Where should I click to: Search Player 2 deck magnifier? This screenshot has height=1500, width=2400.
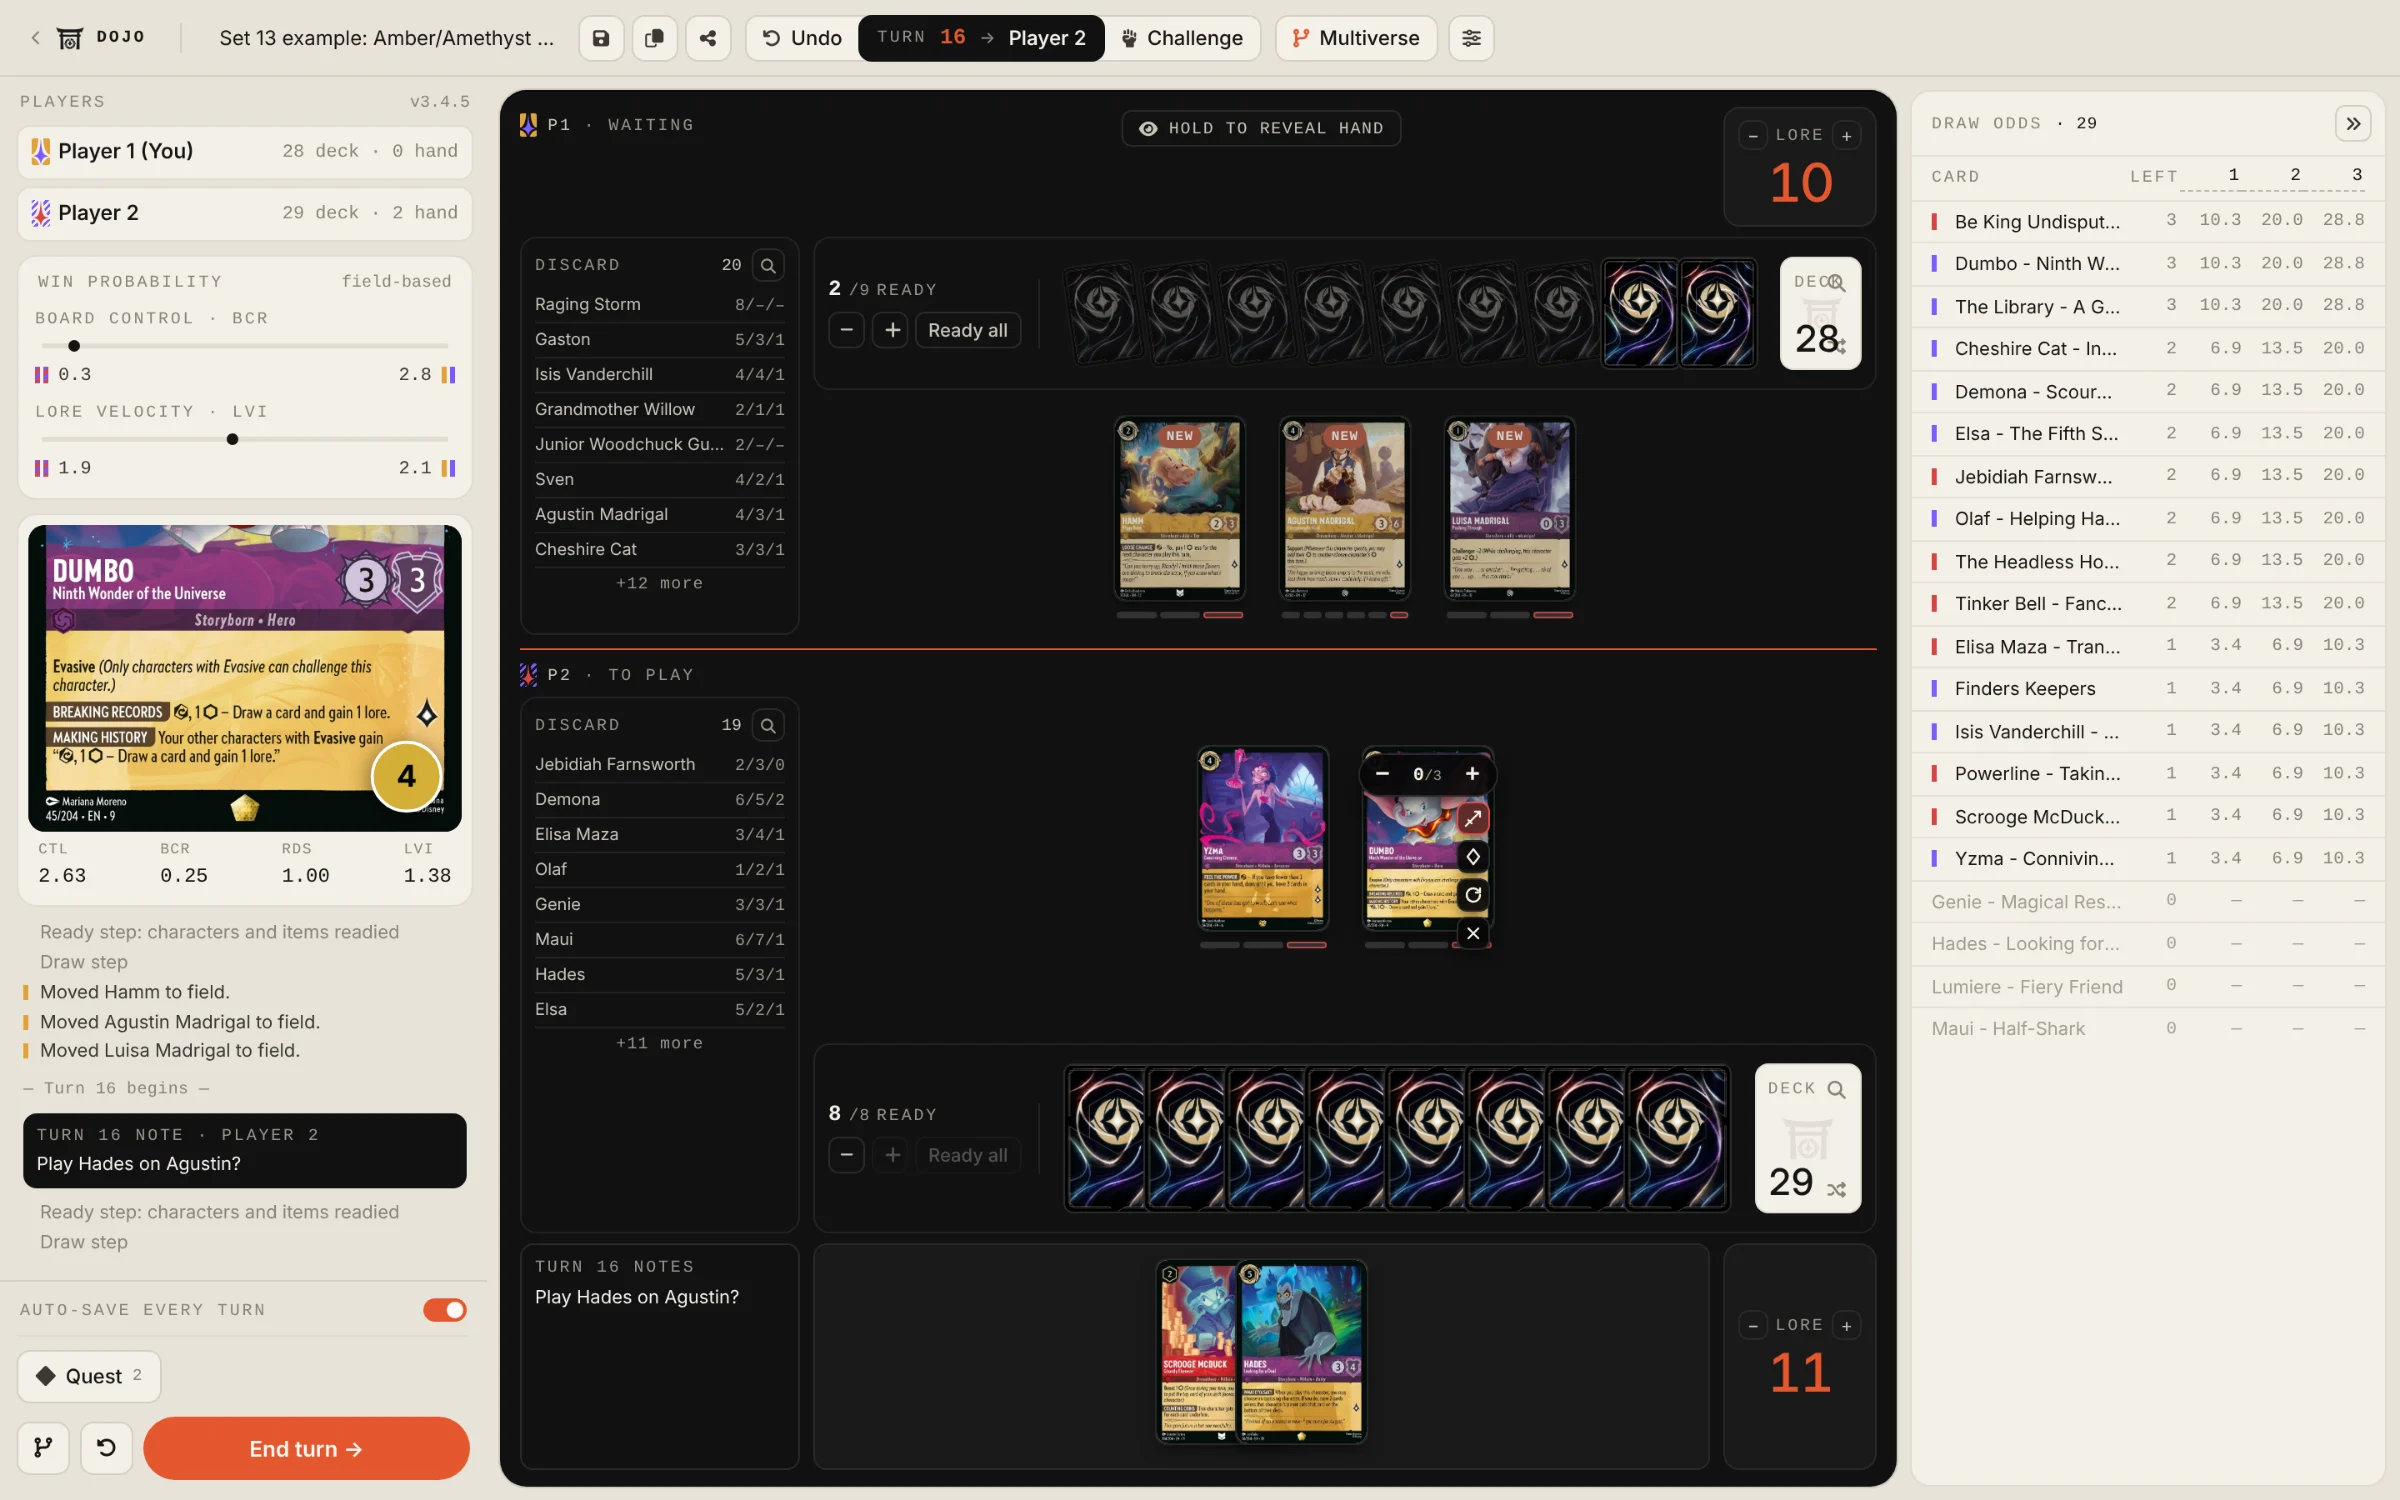[x=1836, y=1089]
